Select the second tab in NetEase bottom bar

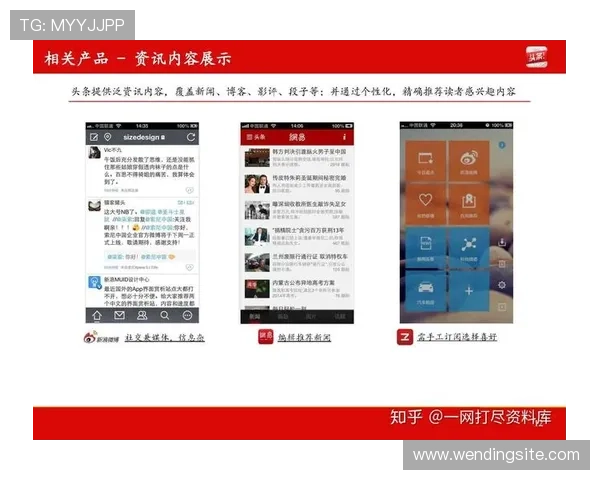[x=283, y=317]
